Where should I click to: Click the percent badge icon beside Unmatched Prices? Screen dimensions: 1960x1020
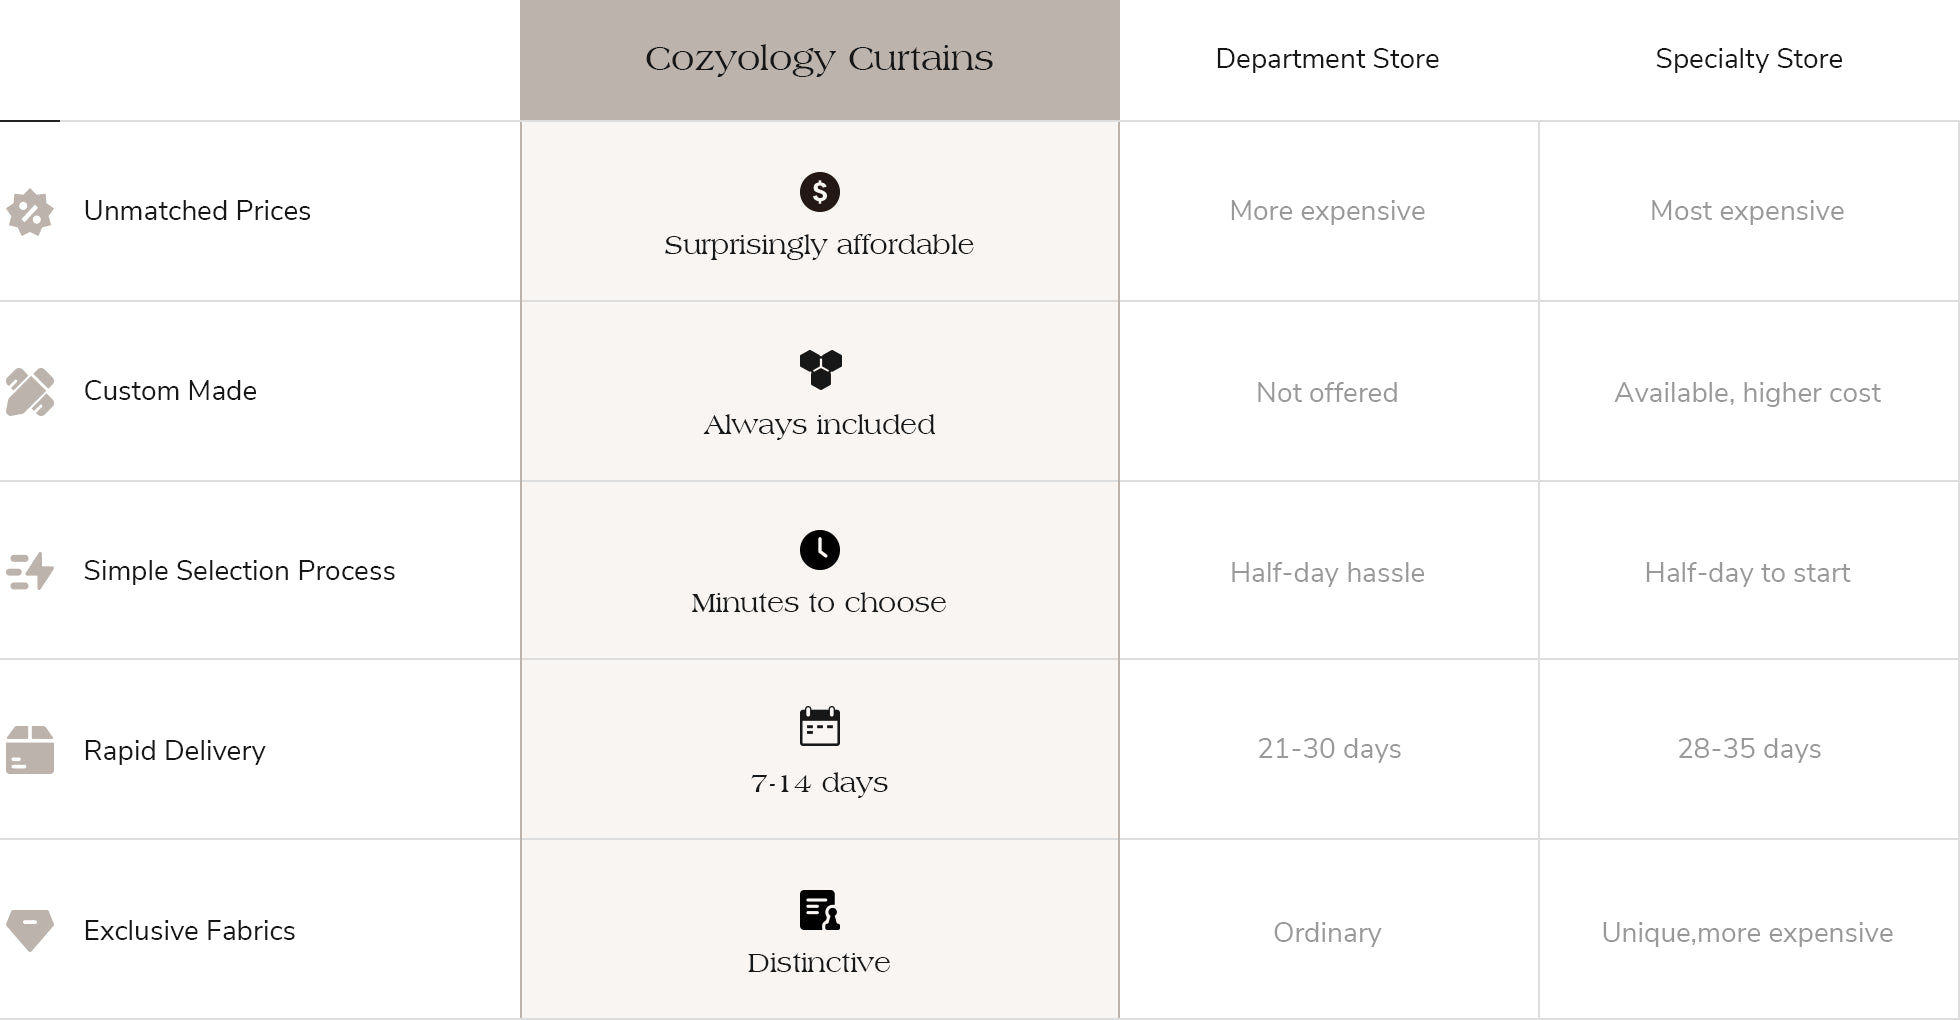point(30,212)
